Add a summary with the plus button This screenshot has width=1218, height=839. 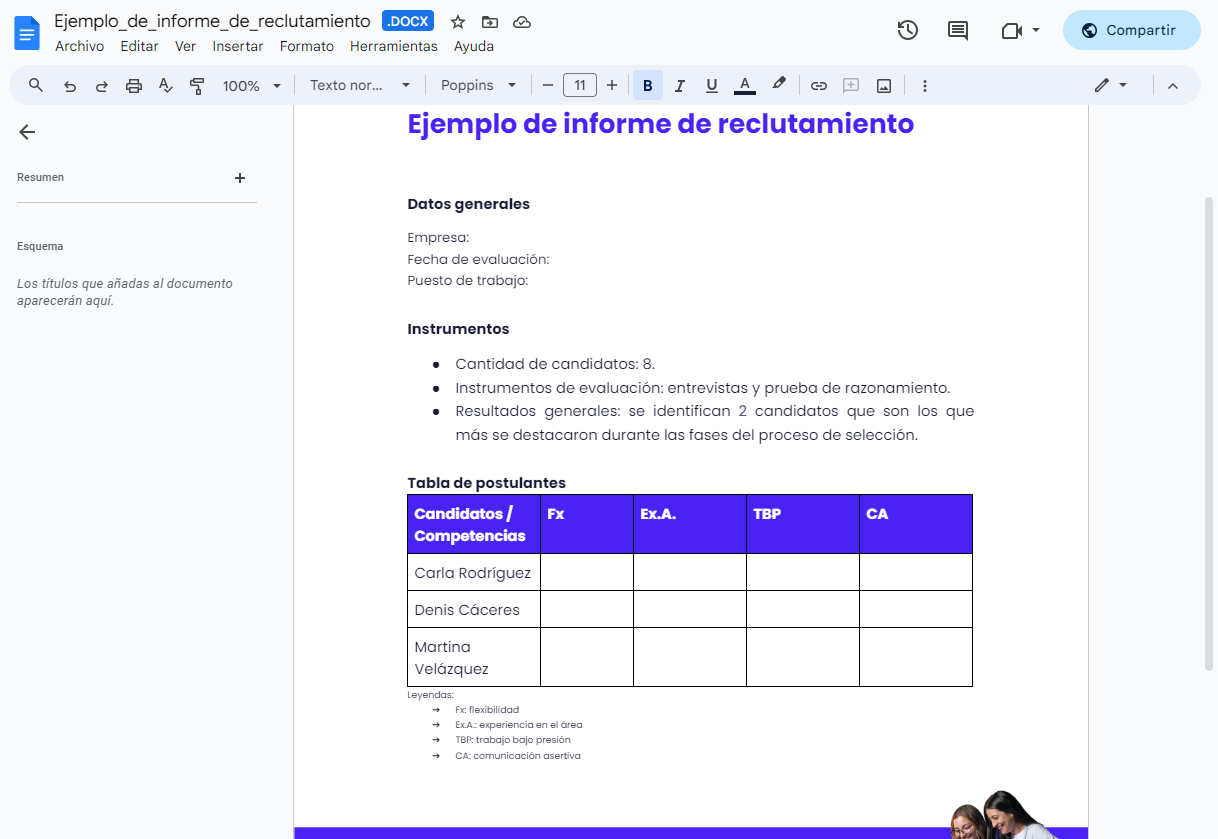[240, 178]
